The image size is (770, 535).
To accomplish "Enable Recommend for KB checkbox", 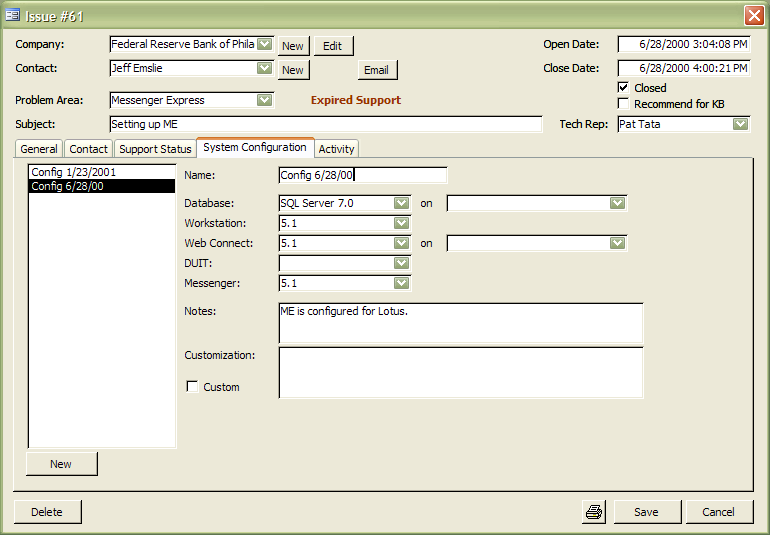I will [624, 104].
